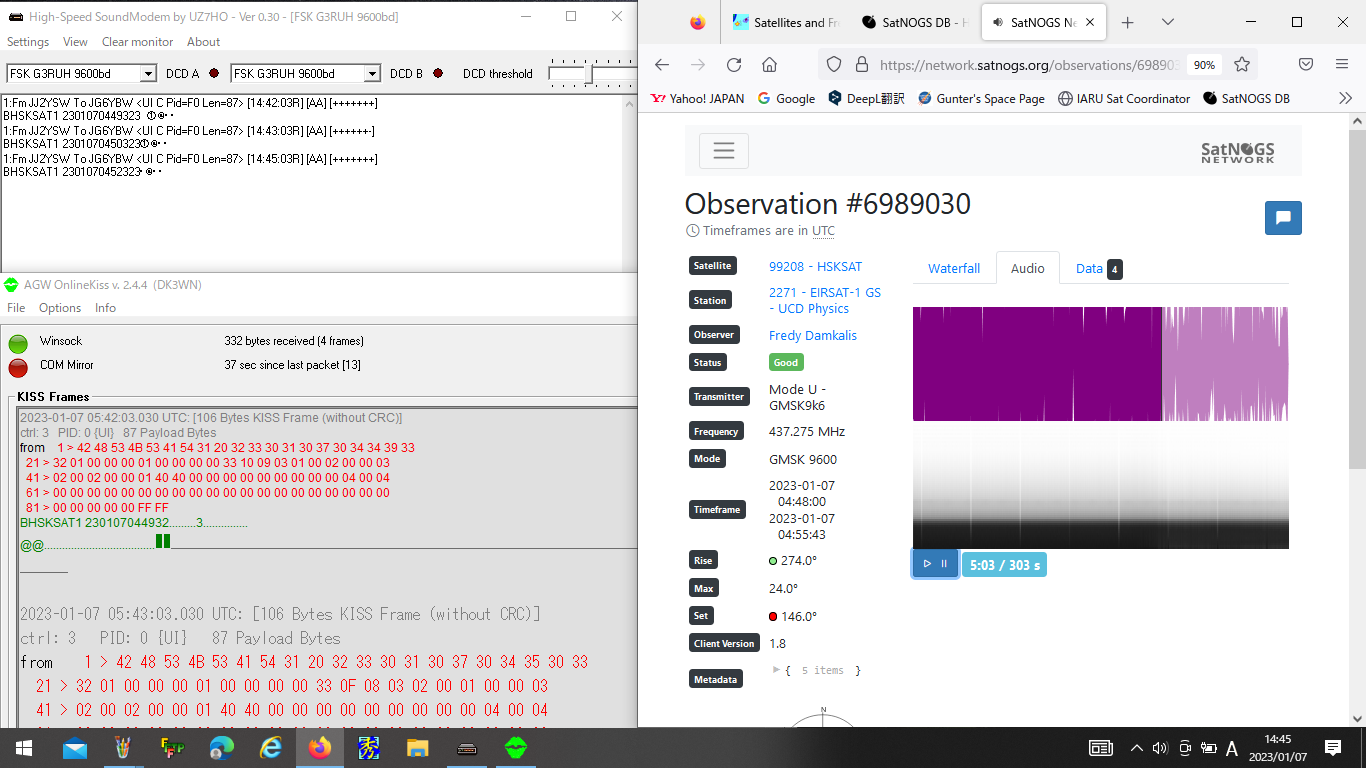Open satellite link 99208 - HSKSAT
Screen dimensions: 1366x768
tap(815, 267)
